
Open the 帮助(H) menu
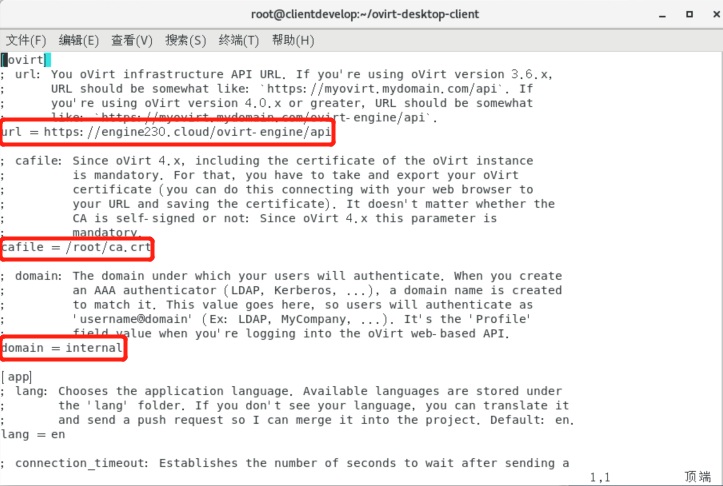pos(293,41)
